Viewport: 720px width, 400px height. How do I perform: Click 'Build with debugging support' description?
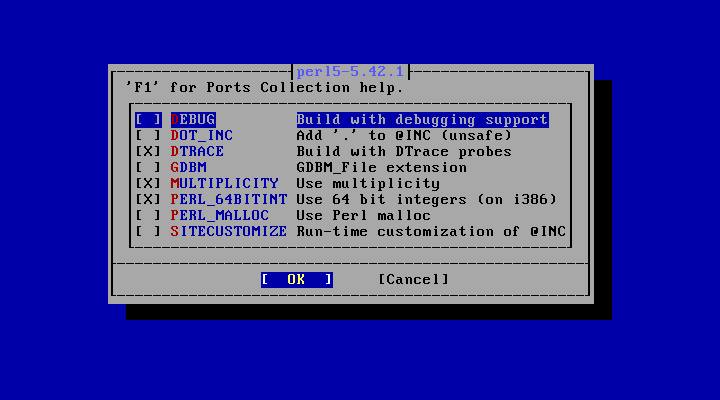[422, 119]
